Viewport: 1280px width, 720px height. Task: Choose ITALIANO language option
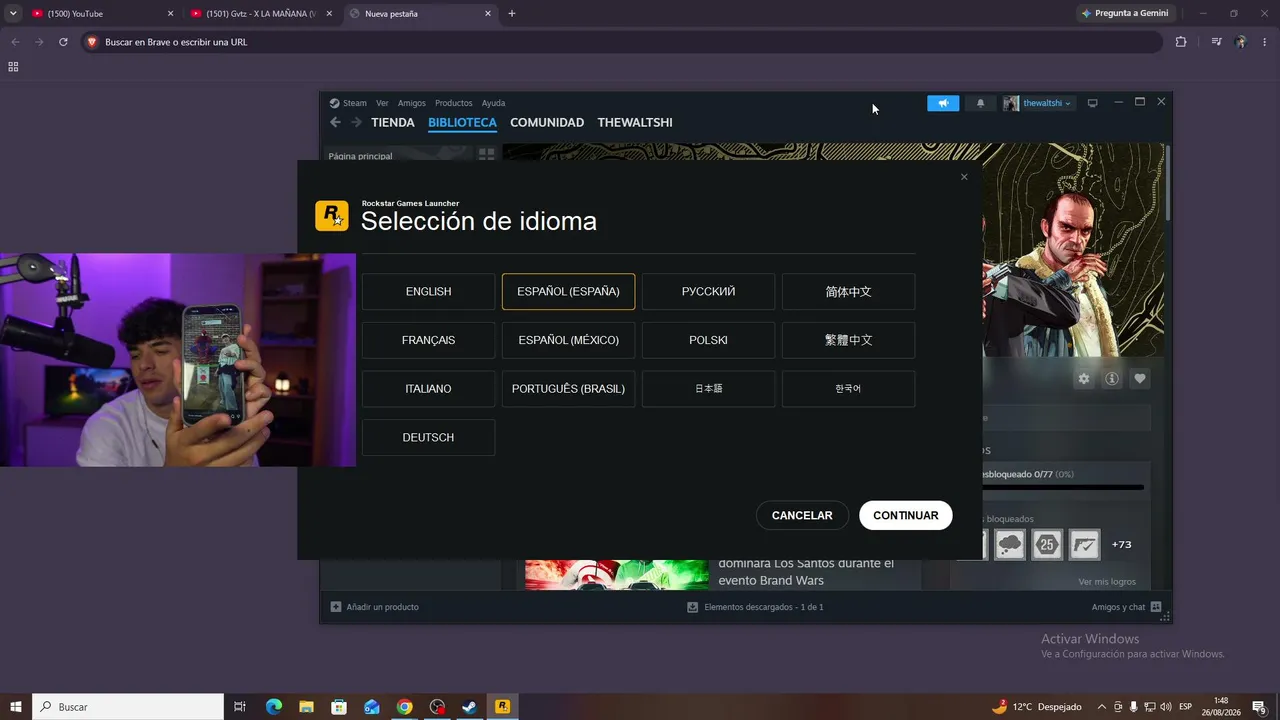point(428,389)
